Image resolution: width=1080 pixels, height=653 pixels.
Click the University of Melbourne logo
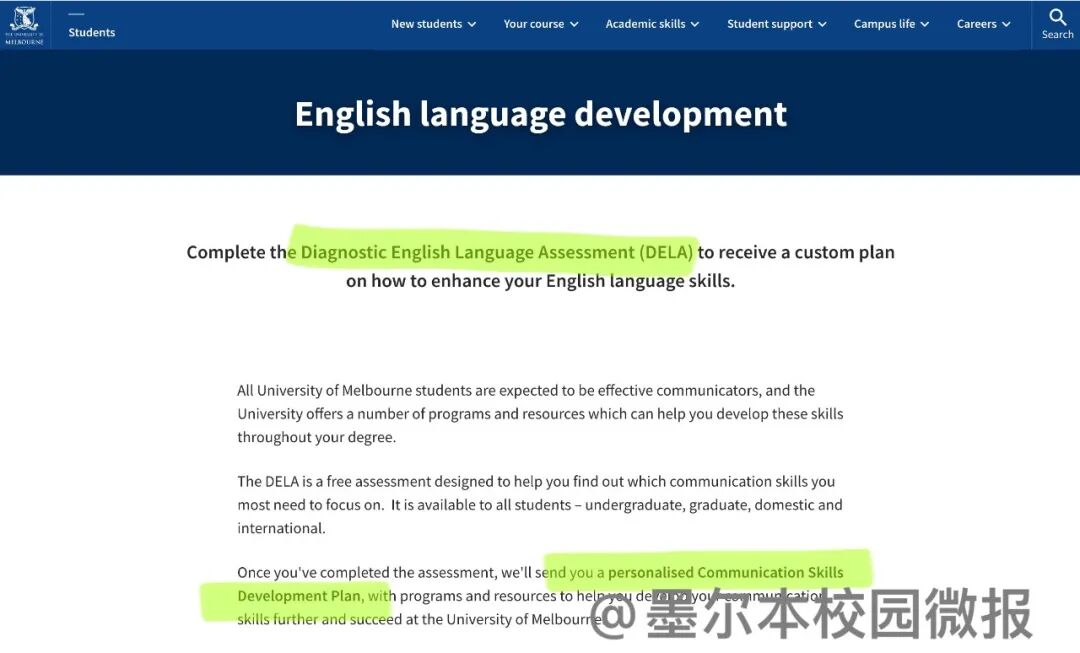tap(24, 25)
